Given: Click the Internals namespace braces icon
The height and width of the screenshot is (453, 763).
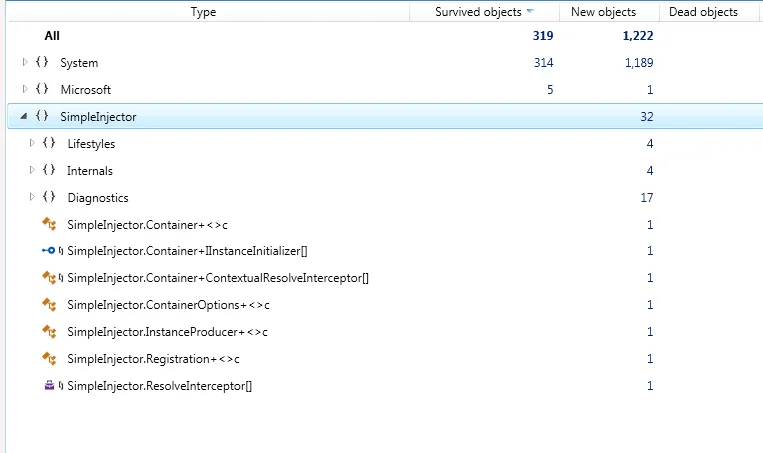Looking at the screenshot, I should 49,169.
